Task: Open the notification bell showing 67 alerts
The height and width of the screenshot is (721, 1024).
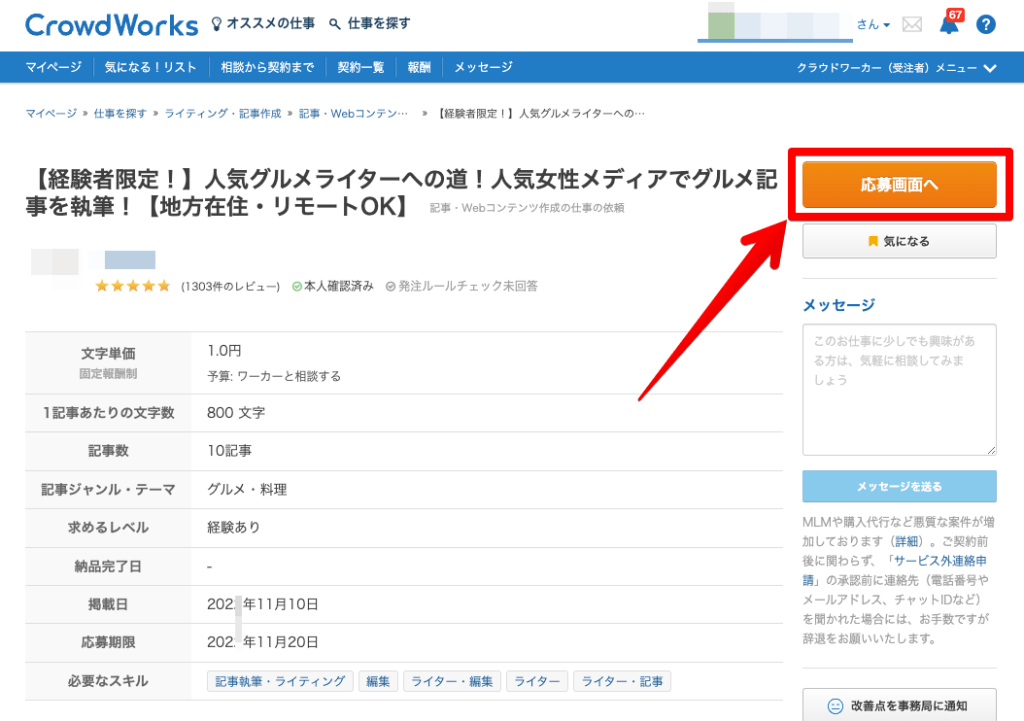Action: 947,24
